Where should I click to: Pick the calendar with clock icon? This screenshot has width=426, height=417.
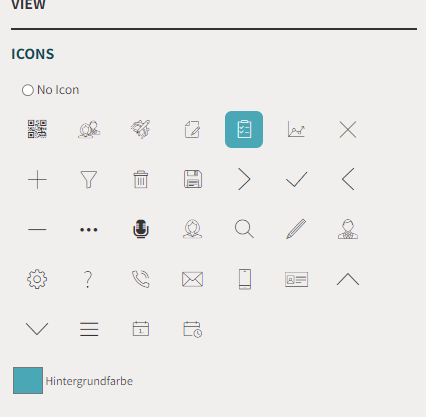pos(193,329)
